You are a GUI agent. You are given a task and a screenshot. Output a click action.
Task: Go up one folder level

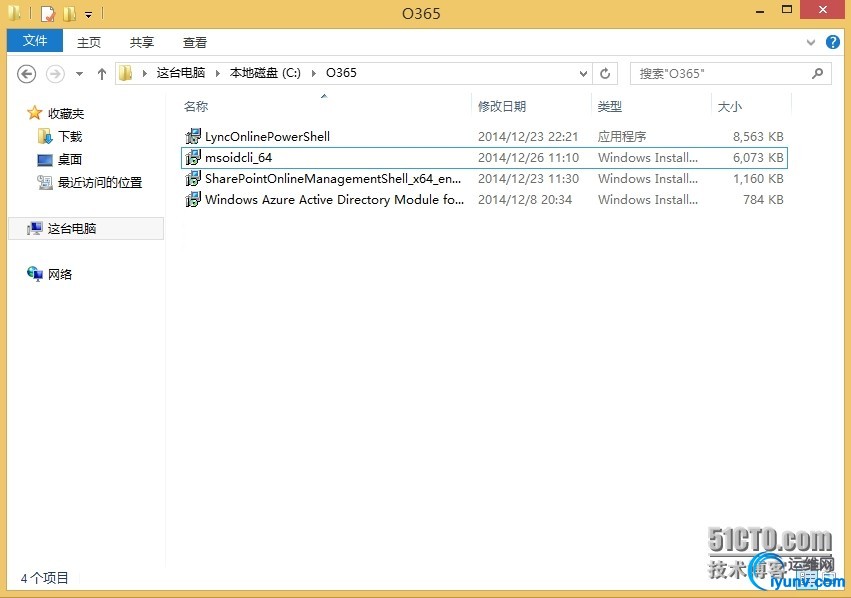pyautogui.click(x=101, y=73)
